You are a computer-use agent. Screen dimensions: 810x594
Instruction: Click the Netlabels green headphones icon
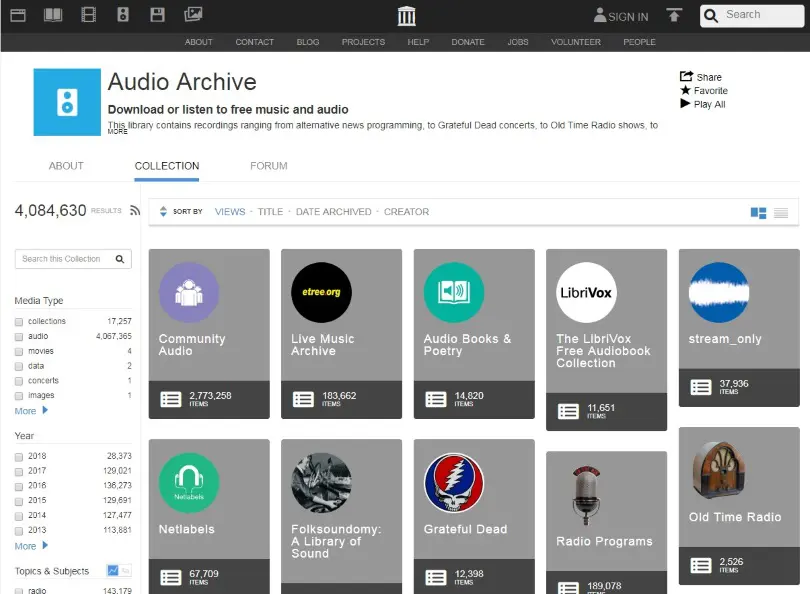pyautogui.click(x=189, y=483)
